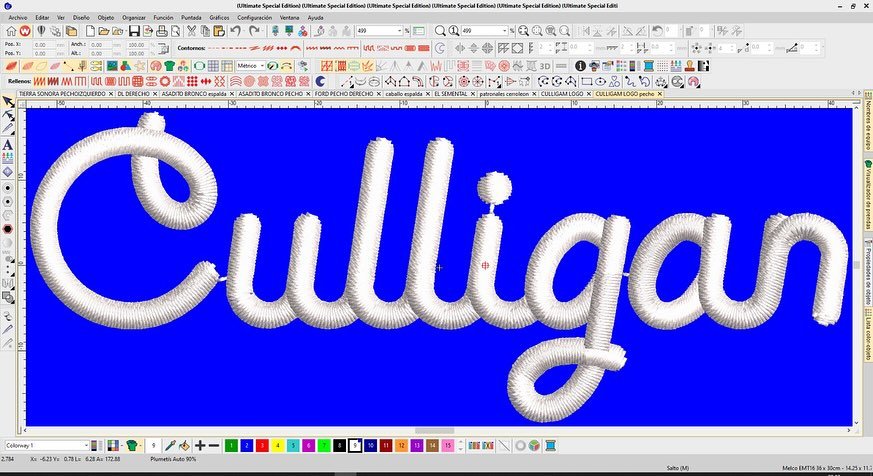The image size is (873, 476).
Task: Toggle the grid display icon
Action: coord(213,66)
